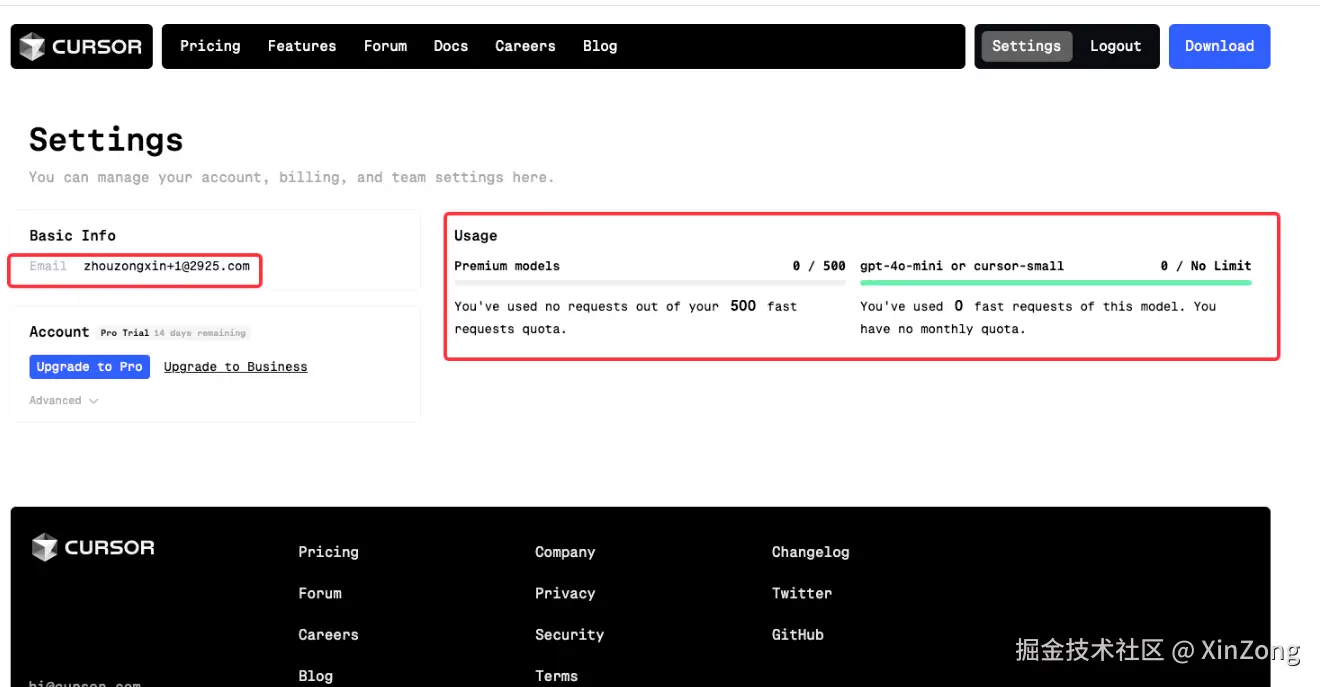Open the Security link in the footer
Image resolution: width=1320 pixels, height=687 pixels.
tap(569, 635)
